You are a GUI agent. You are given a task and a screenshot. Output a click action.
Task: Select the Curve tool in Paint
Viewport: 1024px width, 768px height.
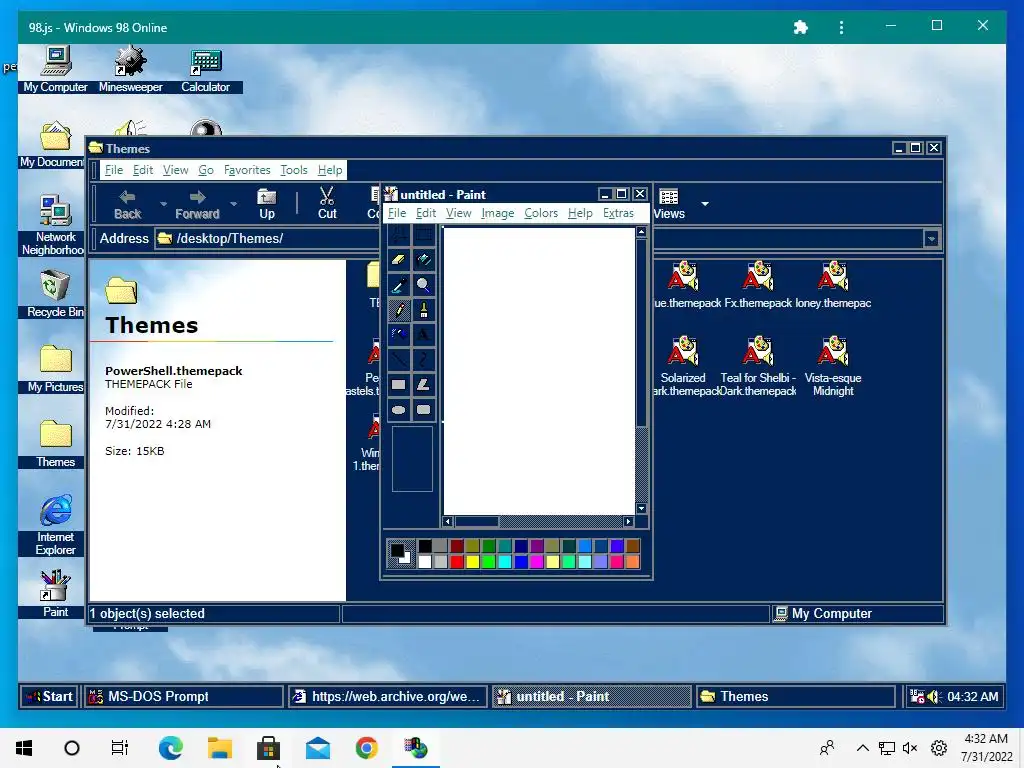click(x=423, y=359)
